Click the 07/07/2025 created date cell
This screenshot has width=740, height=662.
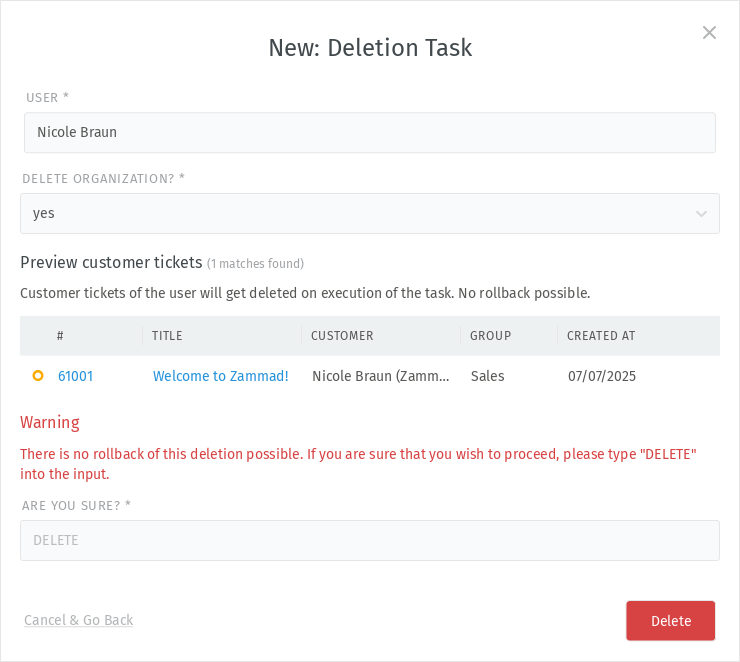(602, 376)
